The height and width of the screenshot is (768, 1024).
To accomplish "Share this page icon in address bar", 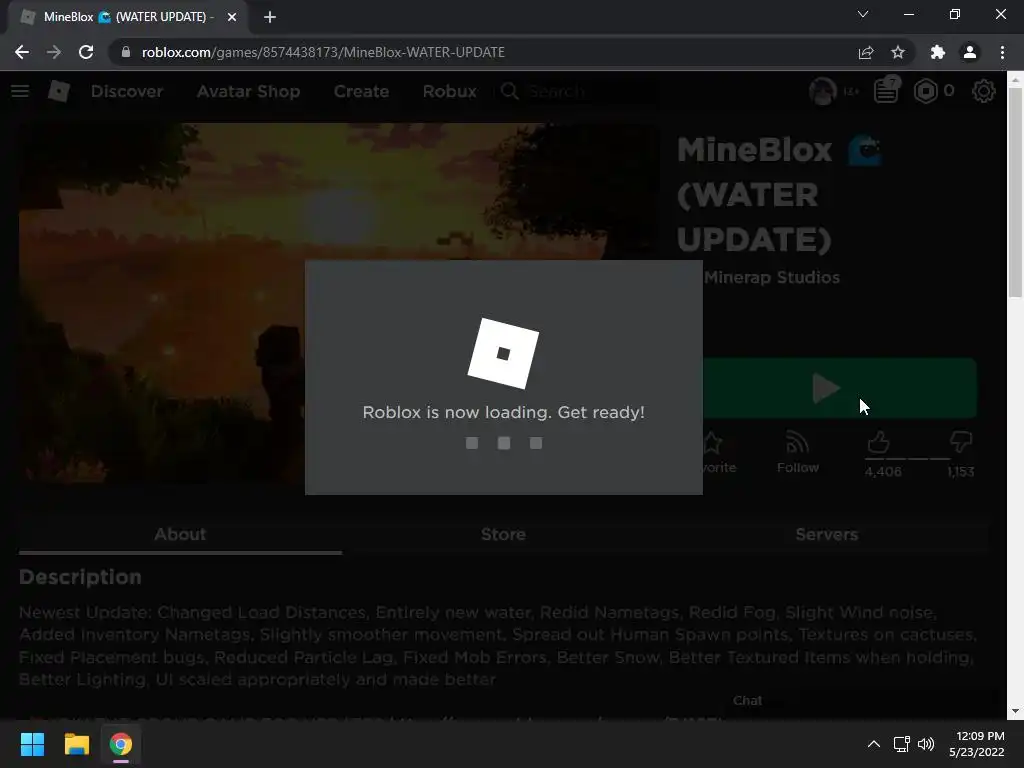I will [866, 52].
